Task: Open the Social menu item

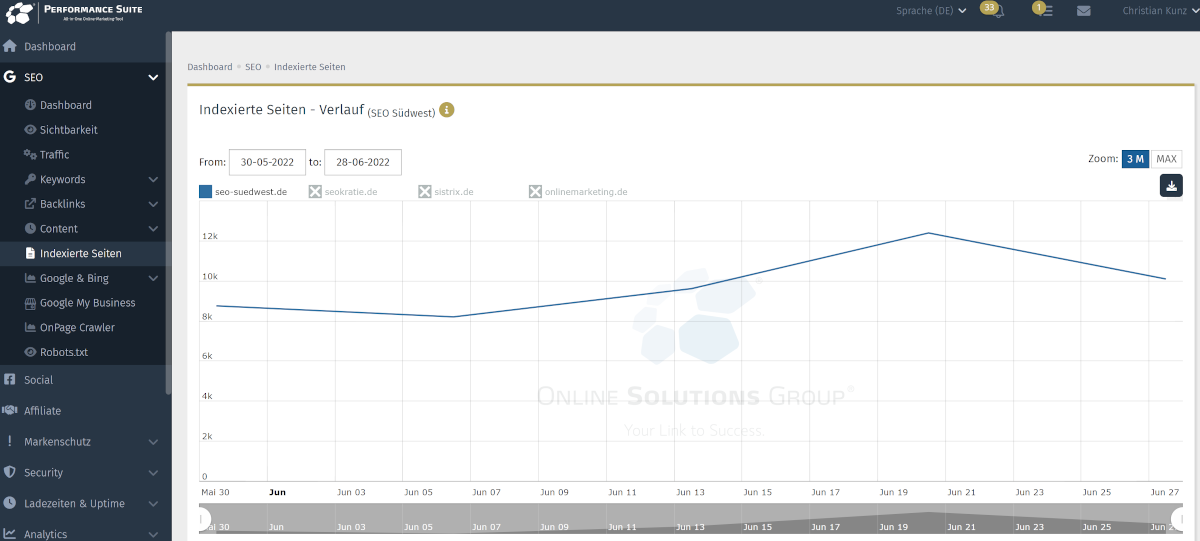Action: pyautogui.click(x=38, y=380)
